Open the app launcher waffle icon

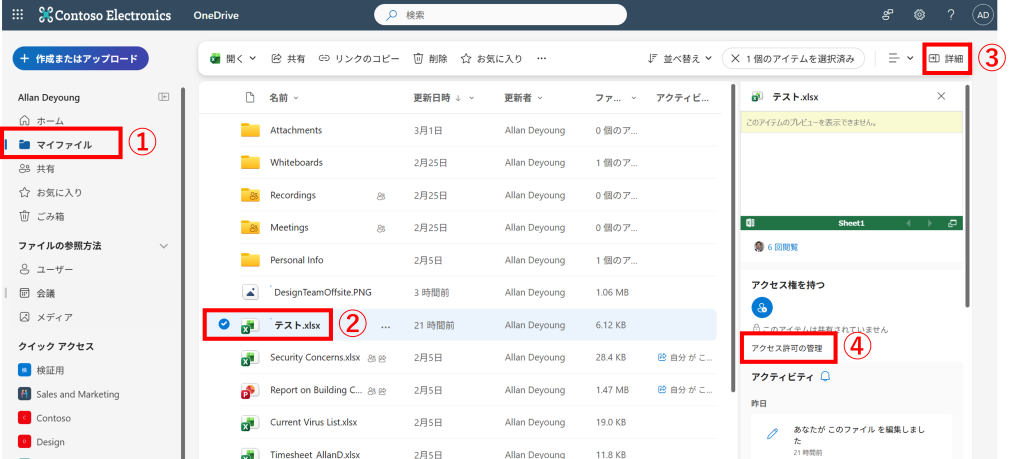pyautogui.click(x=18, y=15)
